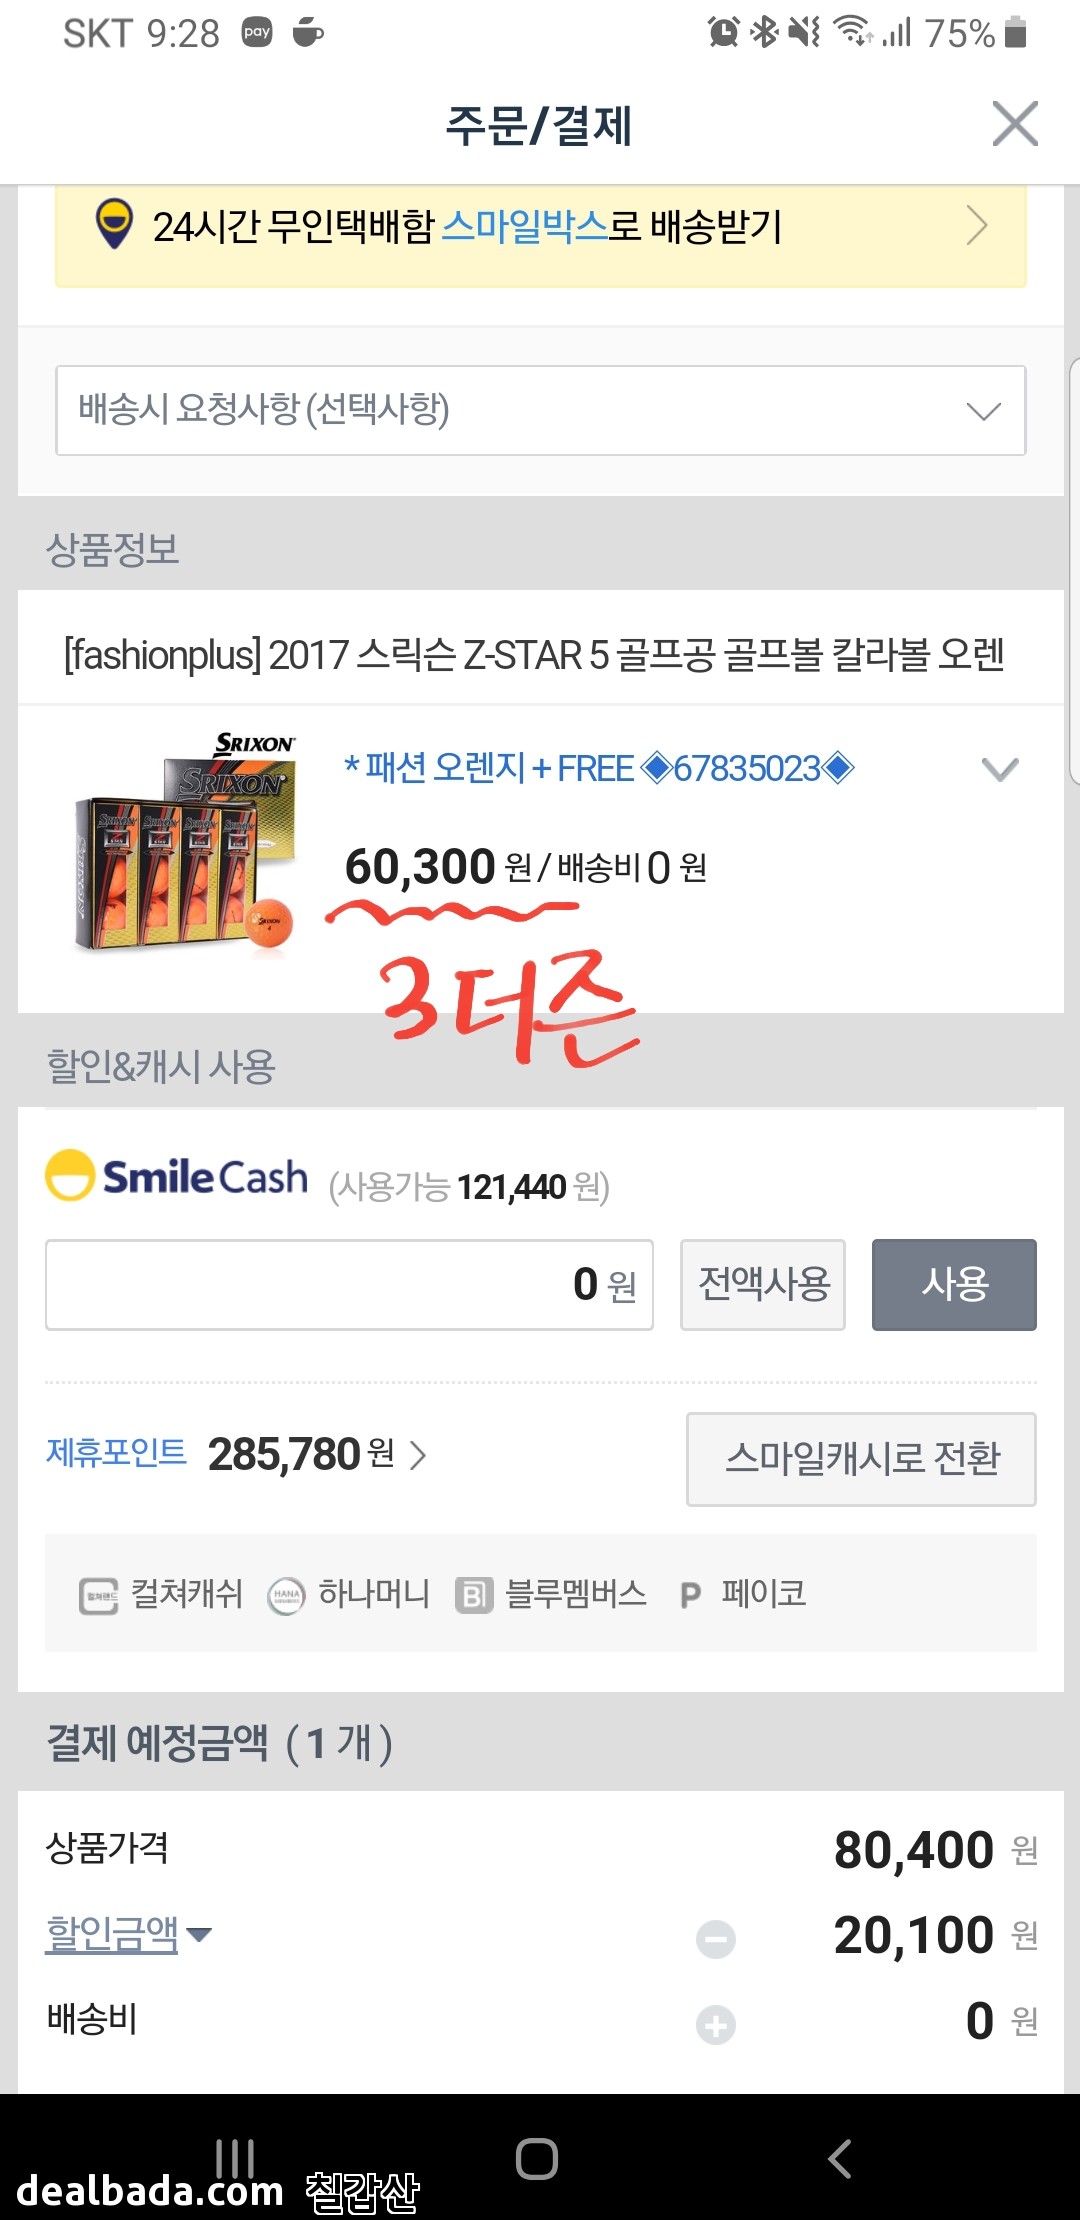
Task: Click 스마일캐시로 전환 button
Action: (x=861, y=1459)
